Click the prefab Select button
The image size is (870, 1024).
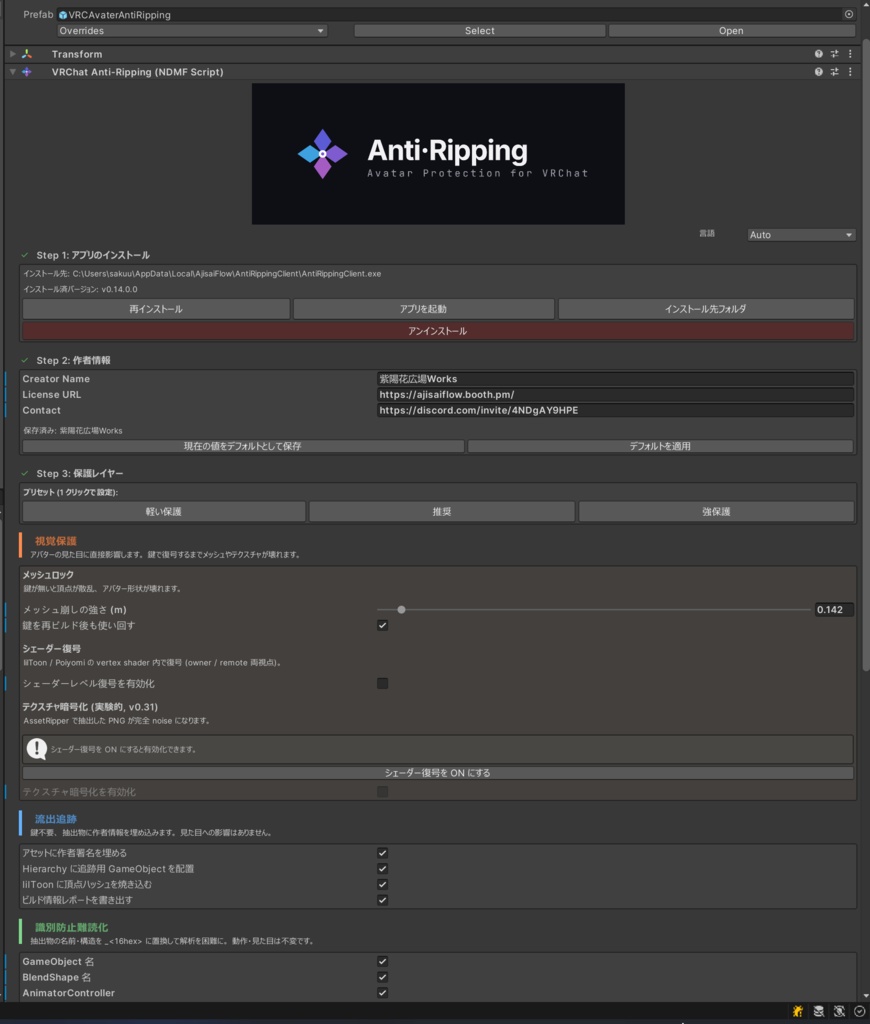point(479,31)
